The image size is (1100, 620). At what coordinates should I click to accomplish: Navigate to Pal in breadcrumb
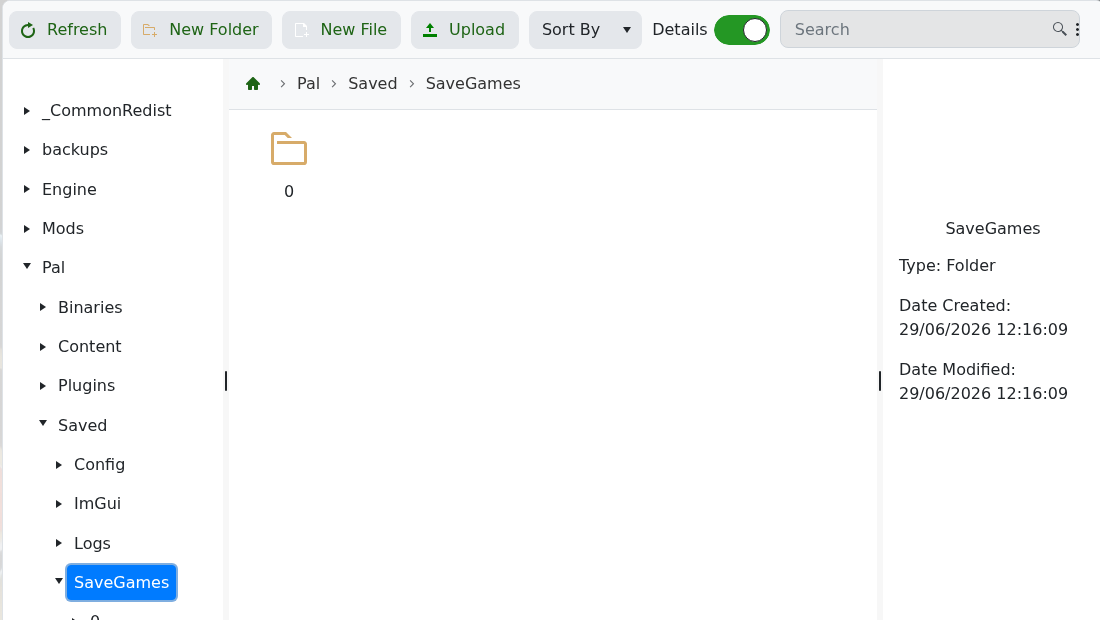coord(308,83)
